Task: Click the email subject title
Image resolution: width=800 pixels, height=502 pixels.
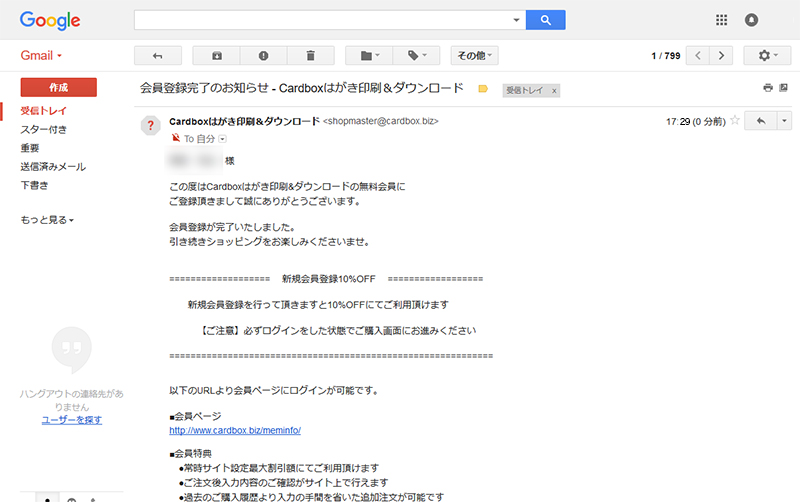Action: click(302, 88)
